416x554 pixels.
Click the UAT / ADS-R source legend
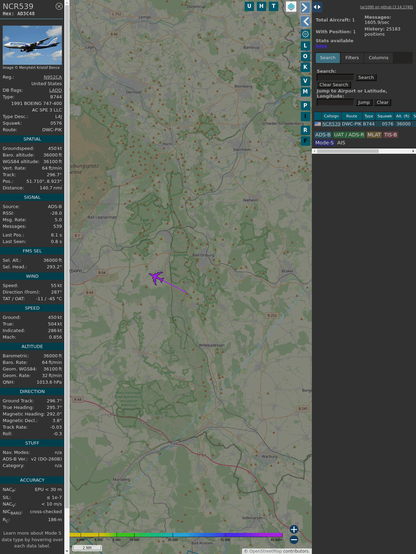348,135
